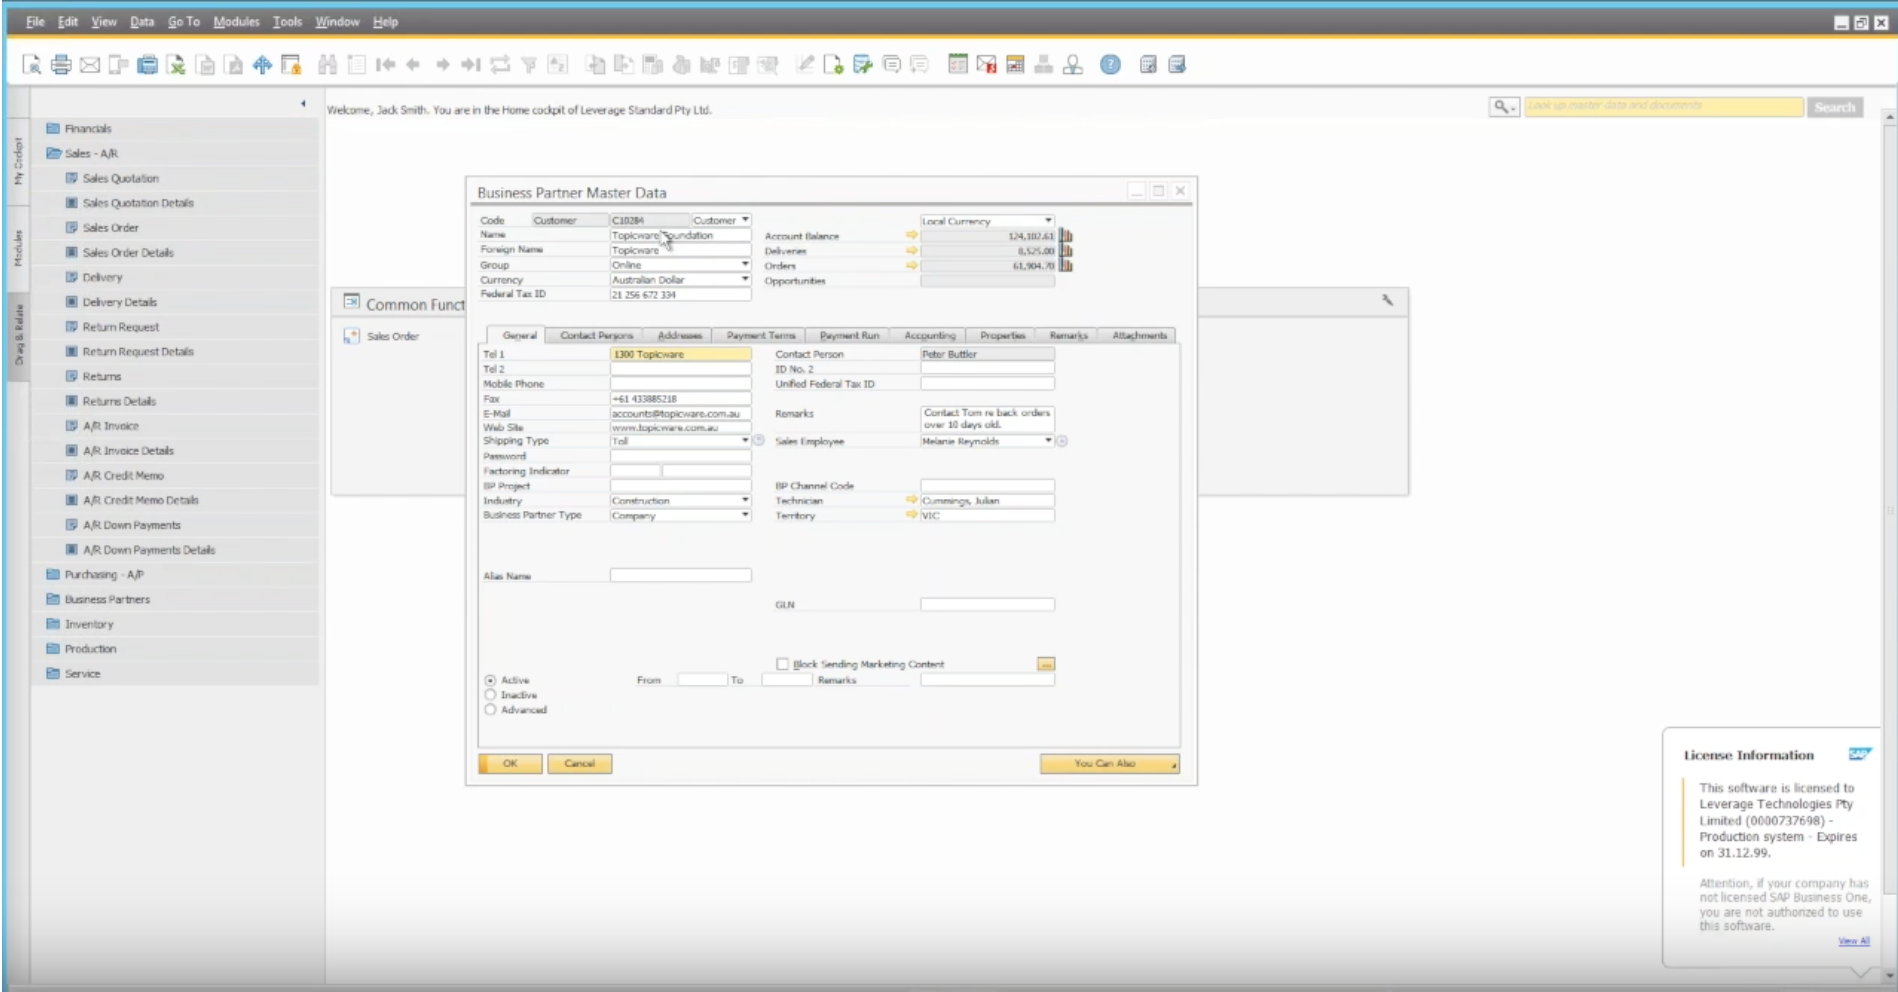Open Deliveries chart icon
This screenshot has width=1898, height=992.
click(x=1066, y=251)
